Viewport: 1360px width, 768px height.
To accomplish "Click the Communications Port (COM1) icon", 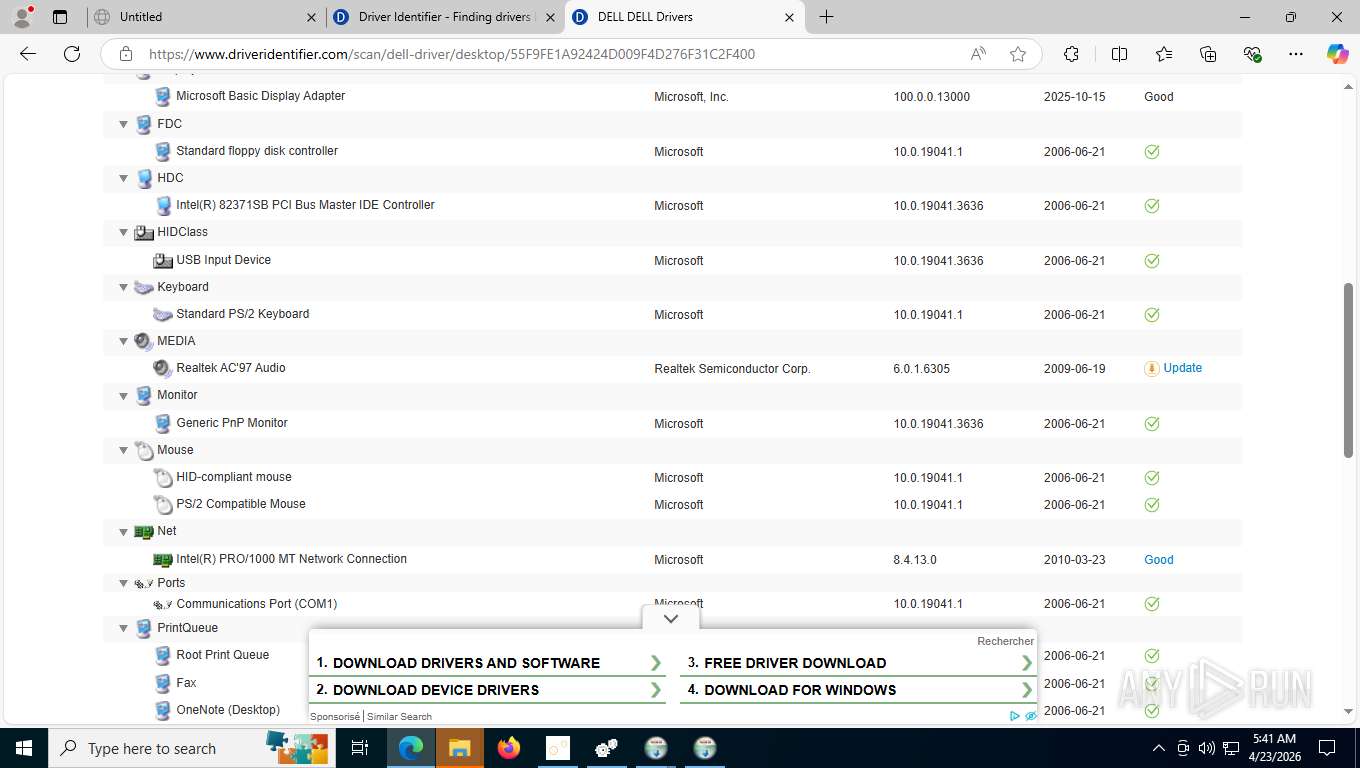I will [163, 604].
